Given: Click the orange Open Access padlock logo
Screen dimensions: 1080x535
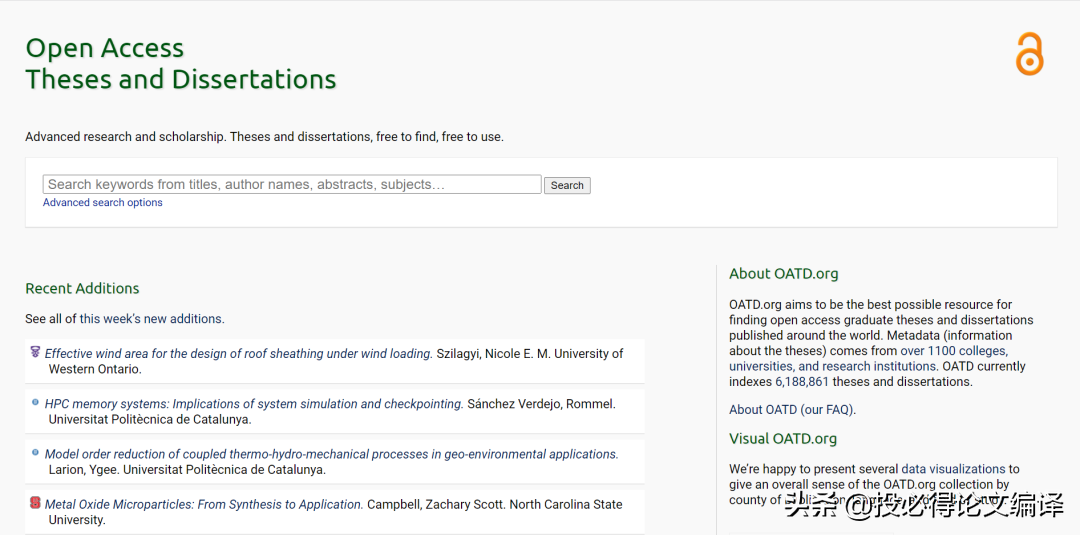Looking at the screenshot, I should coord(1029,54).
